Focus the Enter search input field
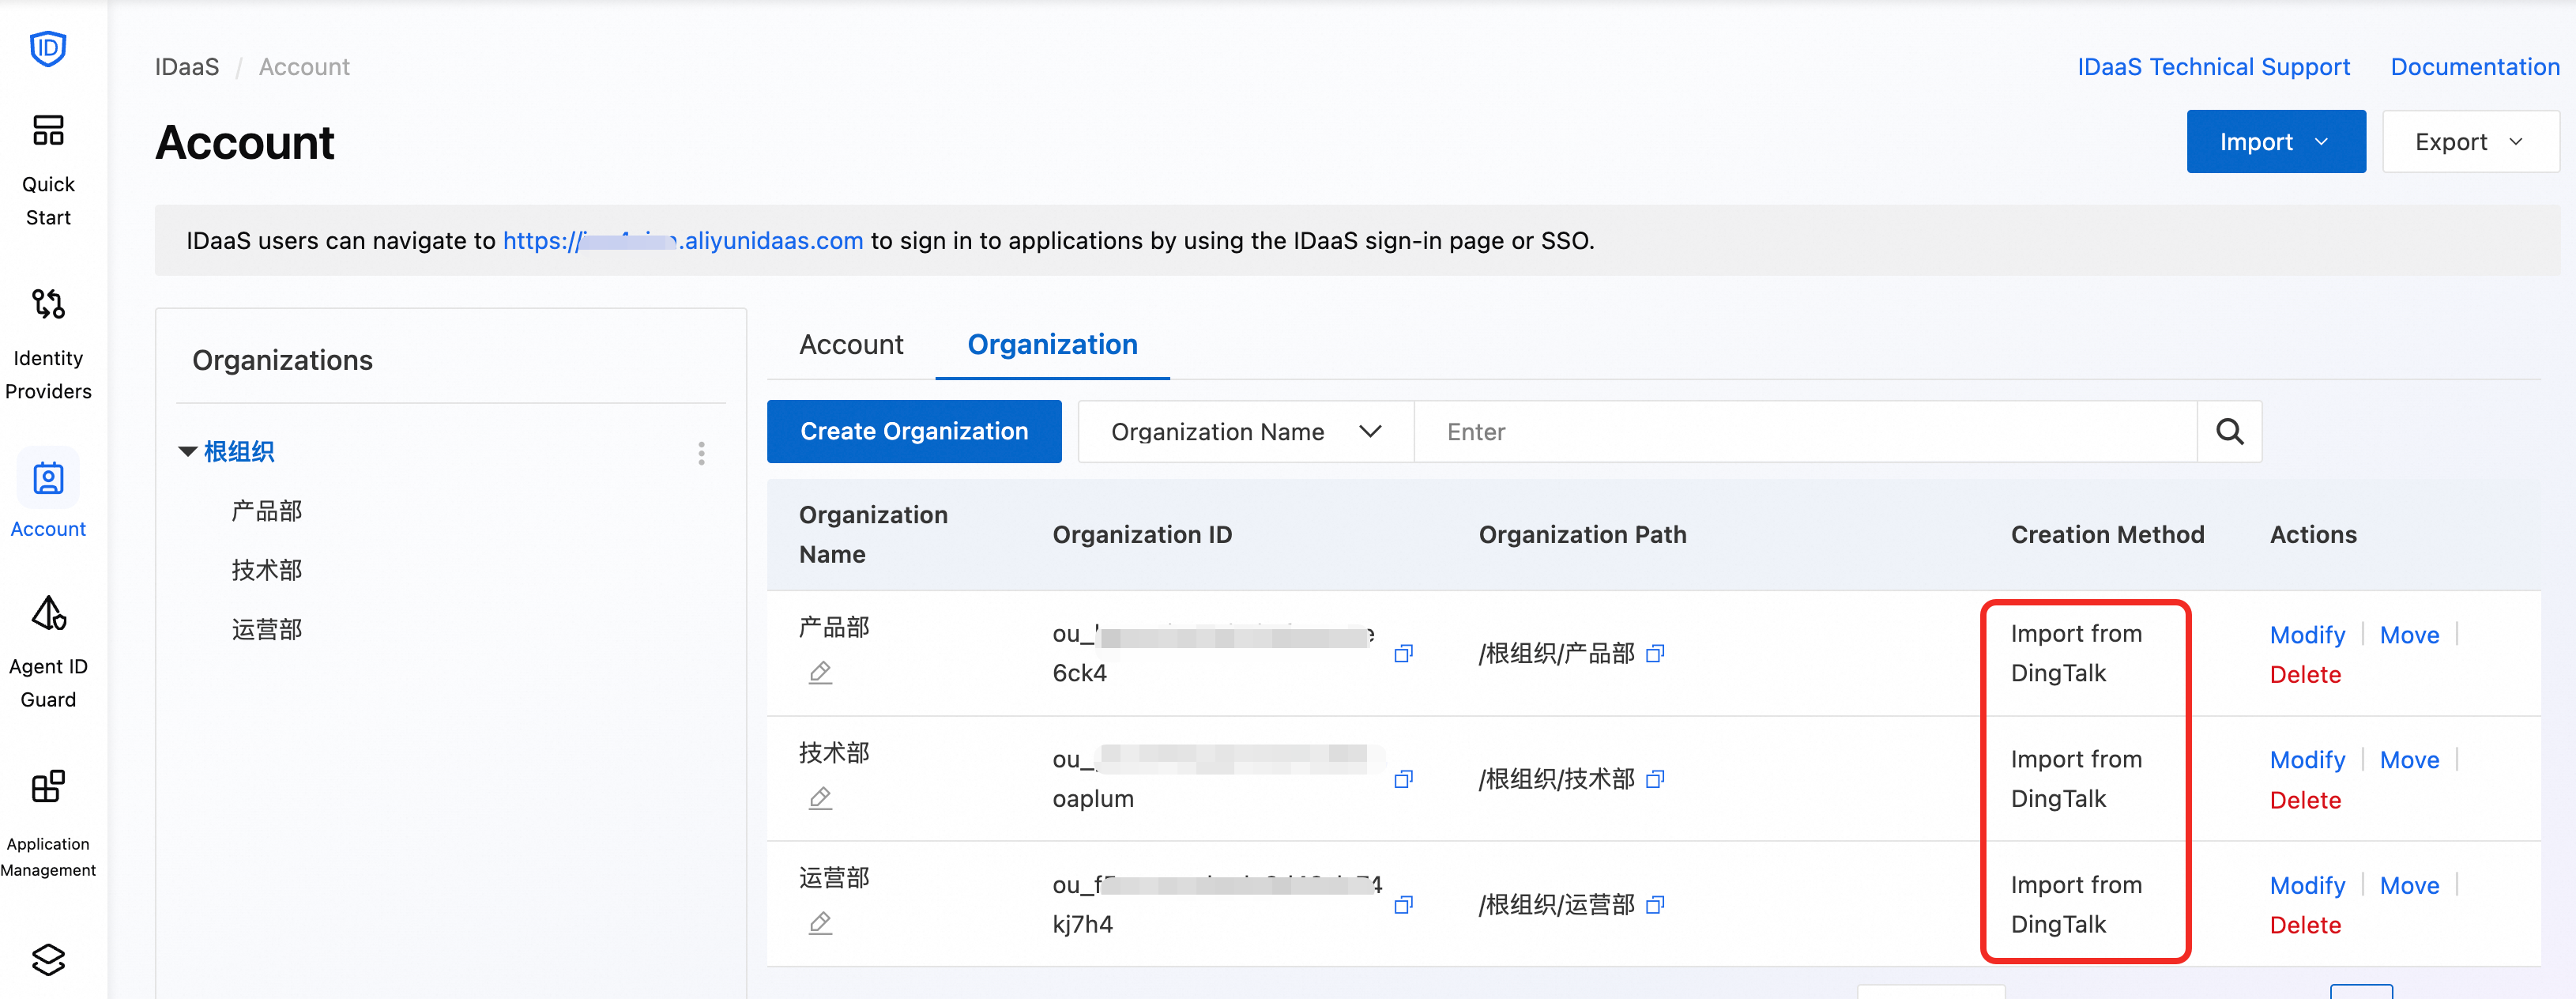The height and width of the screenshot is (999, 2576). pos(1805,432)
